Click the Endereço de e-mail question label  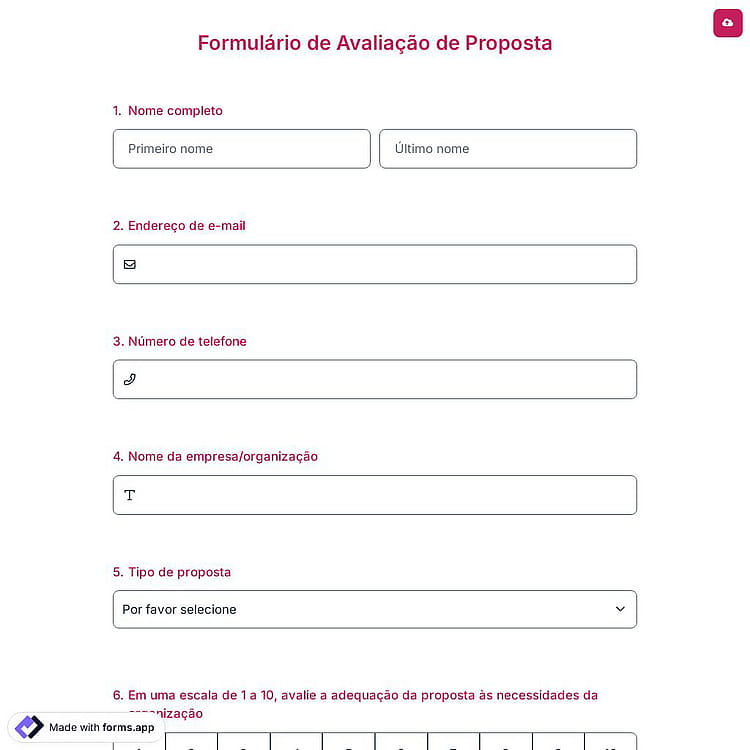(x=187, y=226)
